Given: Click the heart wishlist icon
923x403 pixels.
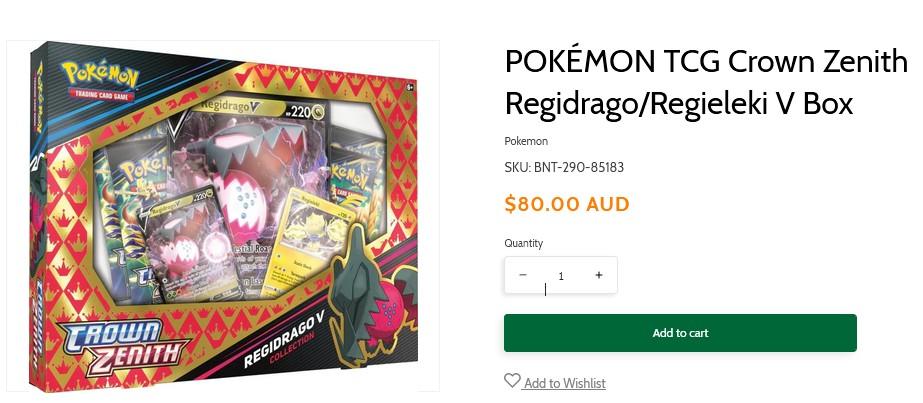Looking at the screenshot, I should [x=512, y=381].
